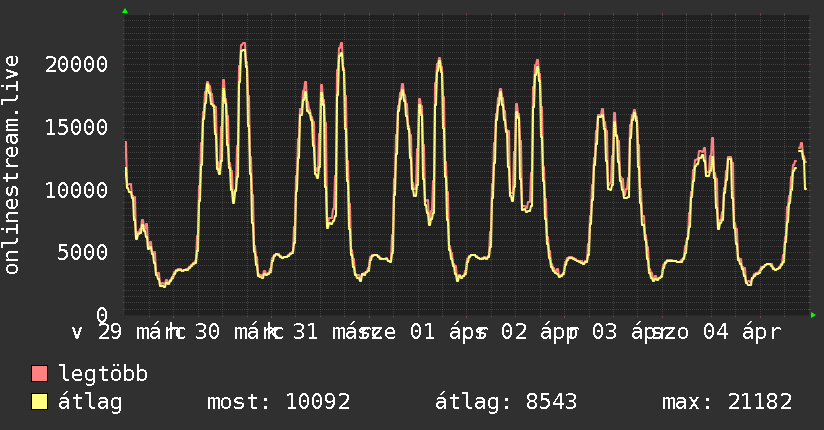Select the átlag legend label beside yellow swatch
Image resolution: width=824 pixels, height=430 pixels.
tap(90, 402)
